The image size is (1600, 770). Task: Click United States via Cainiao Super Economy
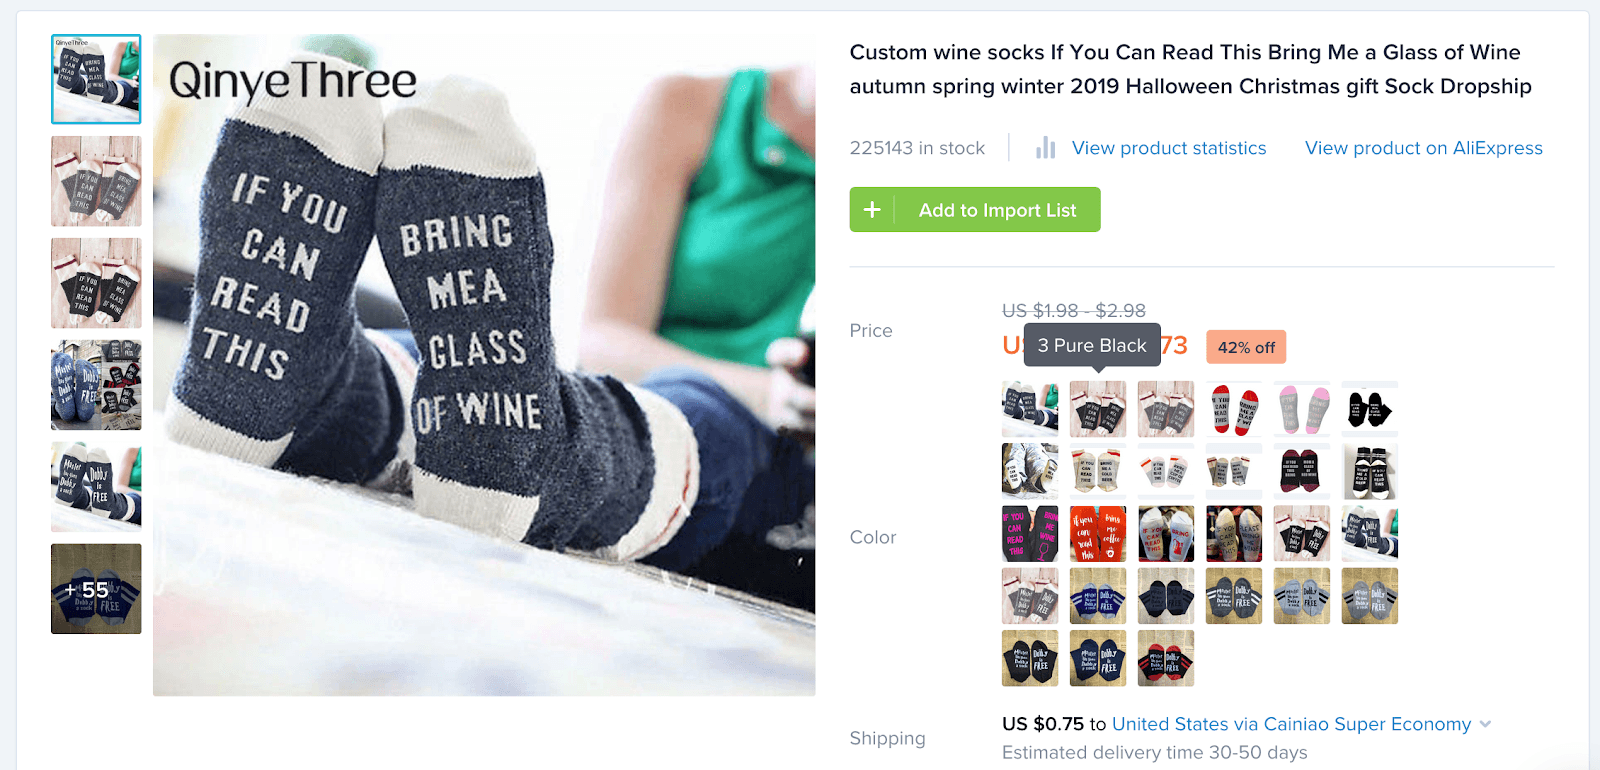coord(1291,724)
